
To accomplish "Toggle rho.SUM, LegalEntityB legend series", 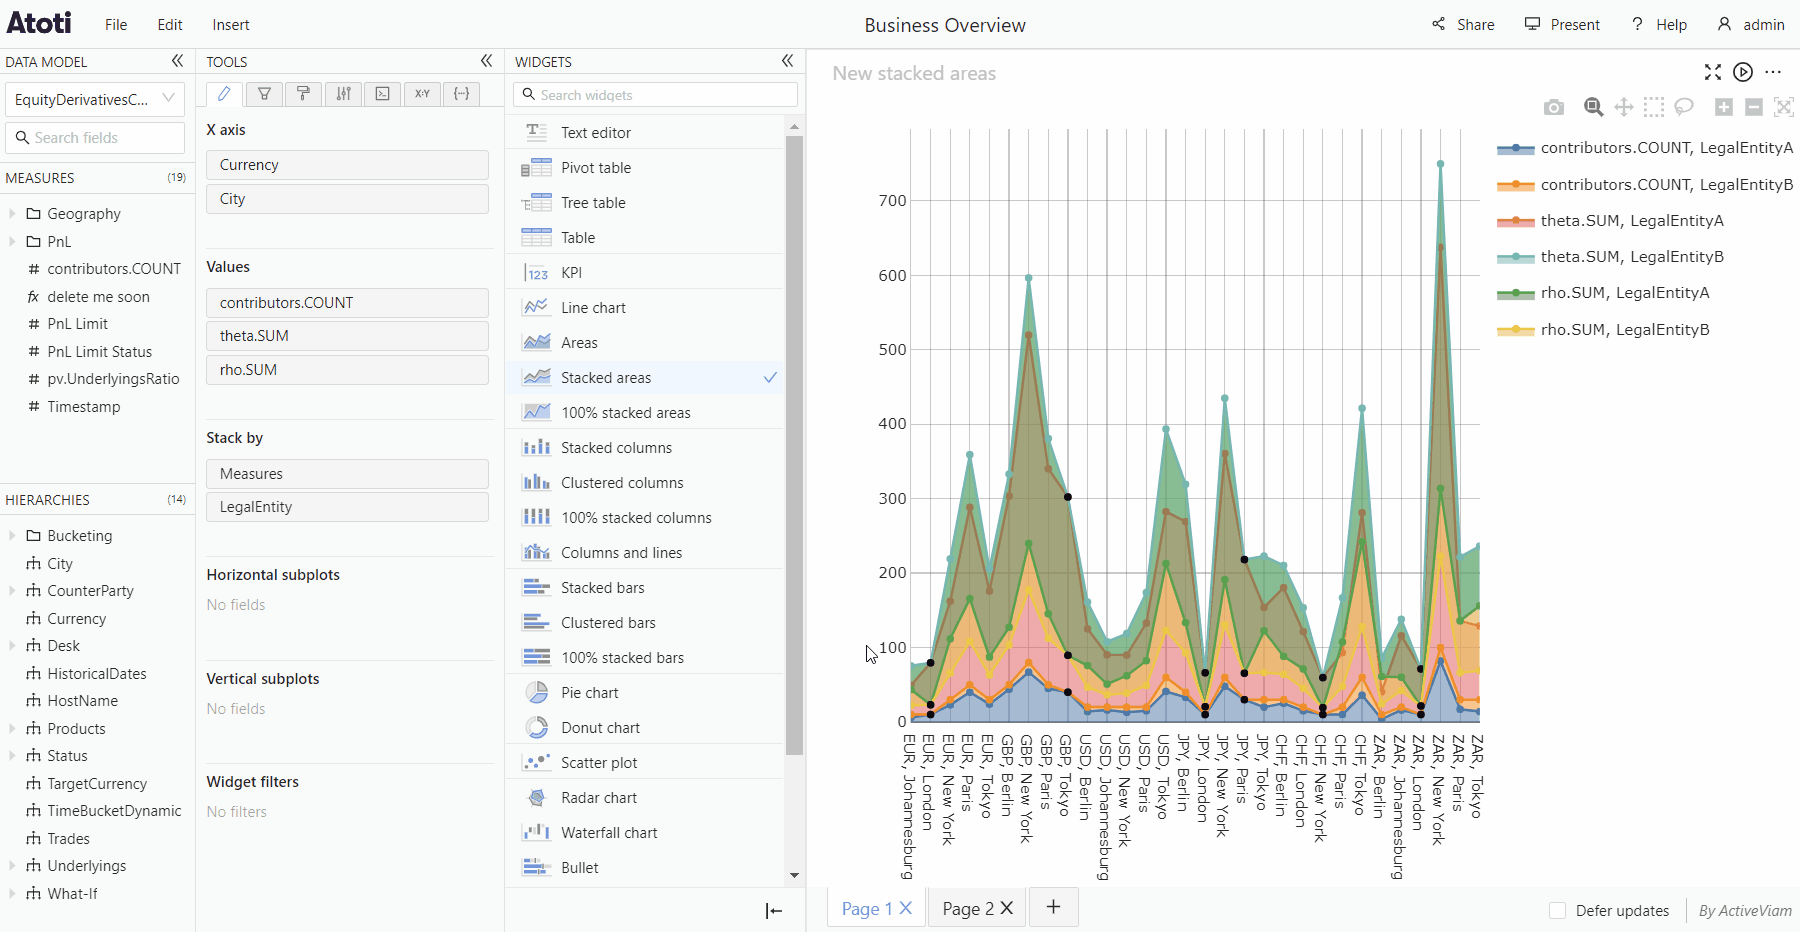I will (x=1603, y=330).
